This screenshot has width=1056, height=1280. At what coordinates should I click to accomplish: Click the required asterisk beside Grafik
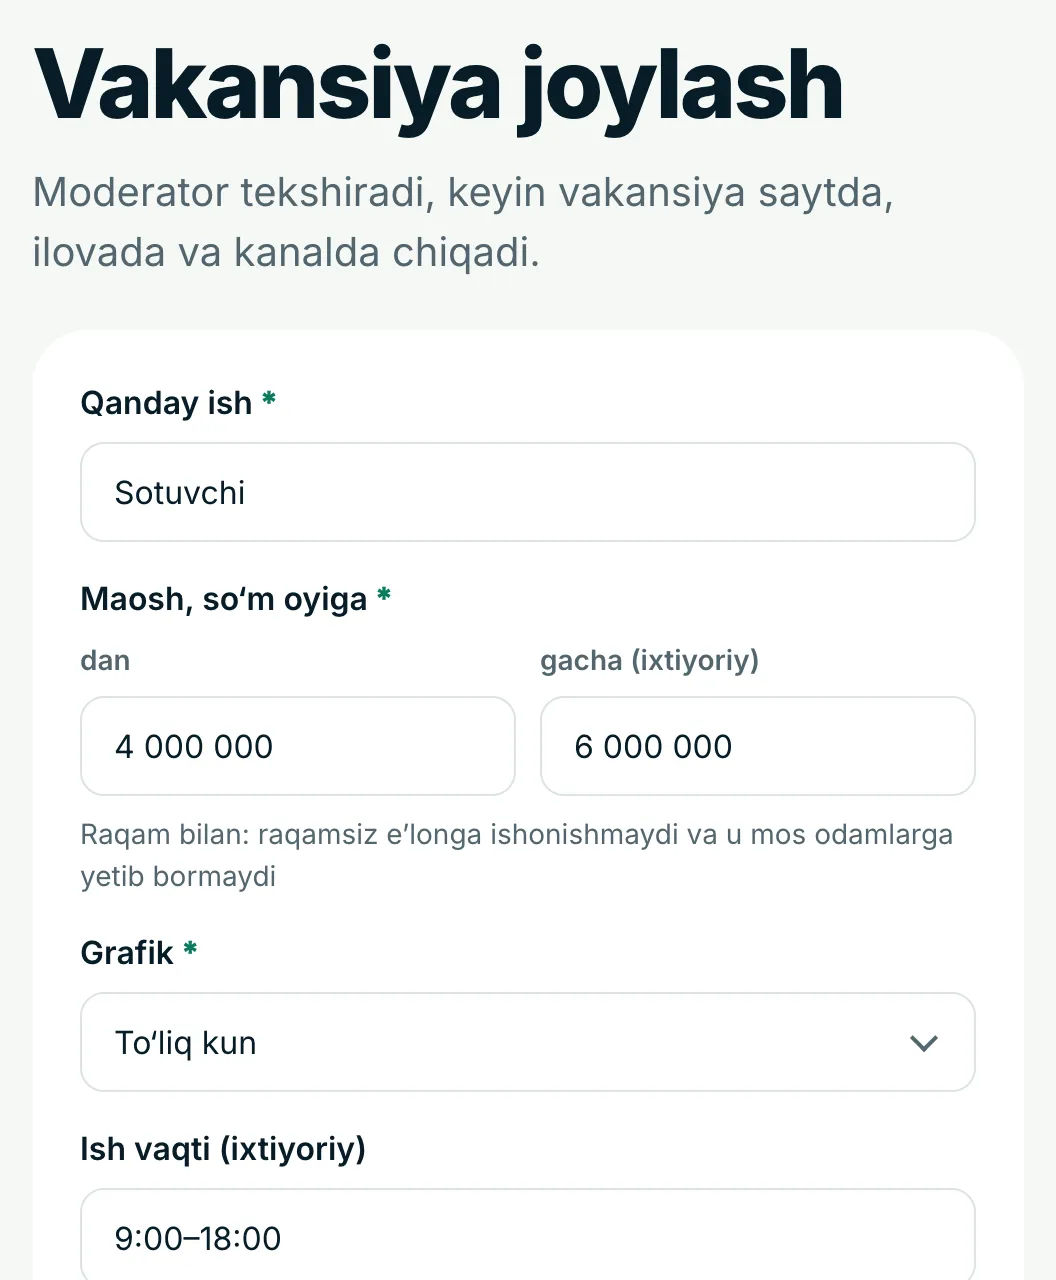click(x=190, y=948)
